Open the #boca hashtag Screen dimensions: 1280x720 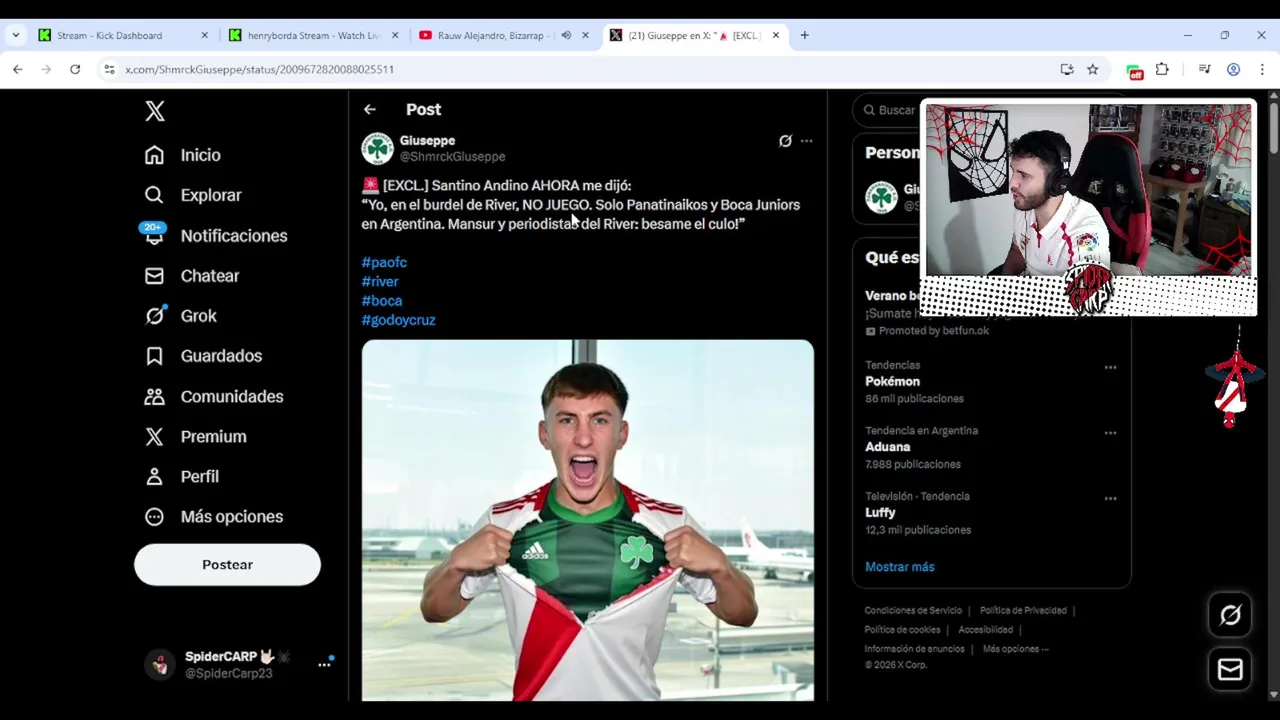tap(382, 301)
